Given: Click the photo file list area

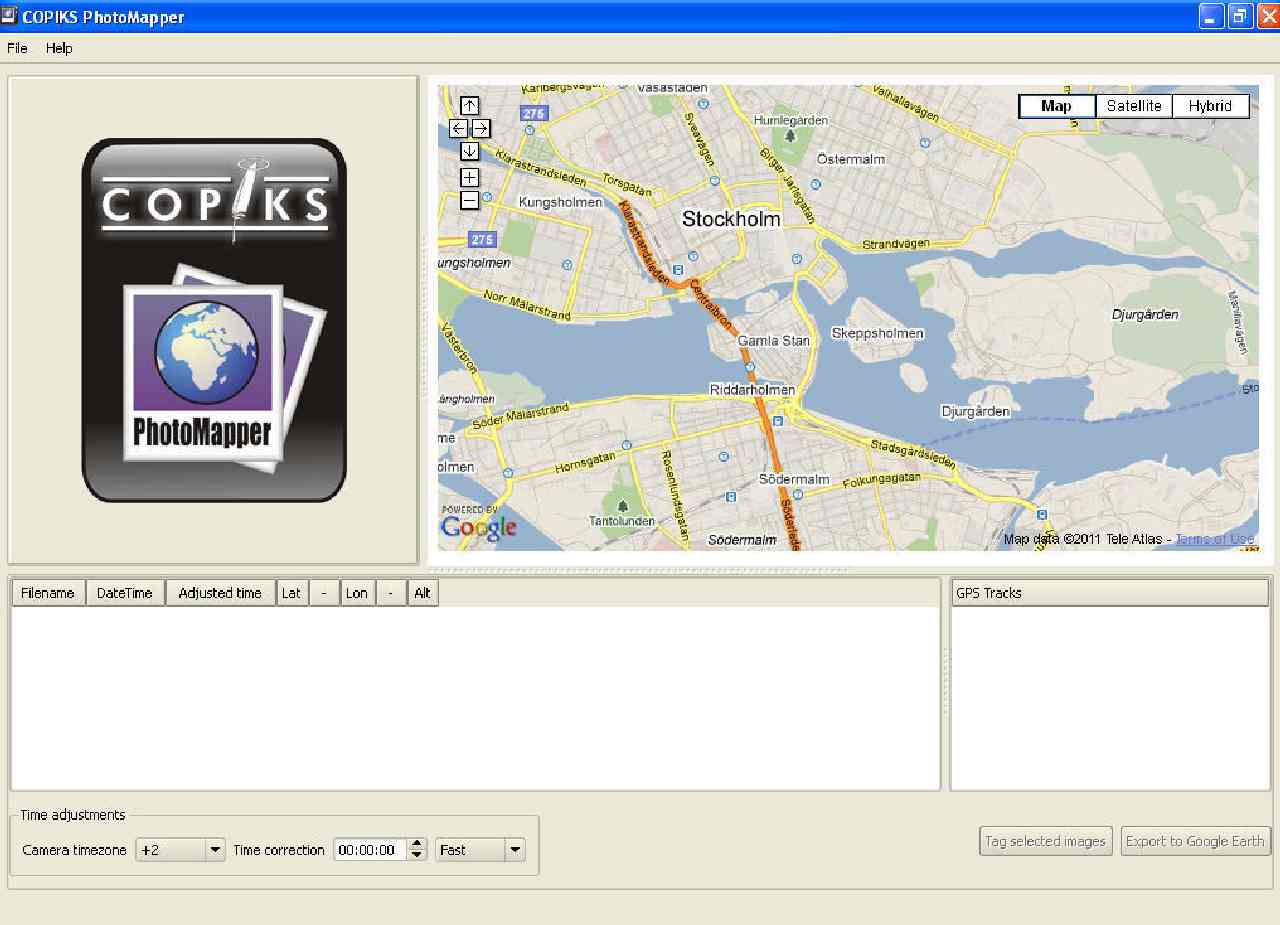Looking at the screenshot, I should tap(476, 698).
